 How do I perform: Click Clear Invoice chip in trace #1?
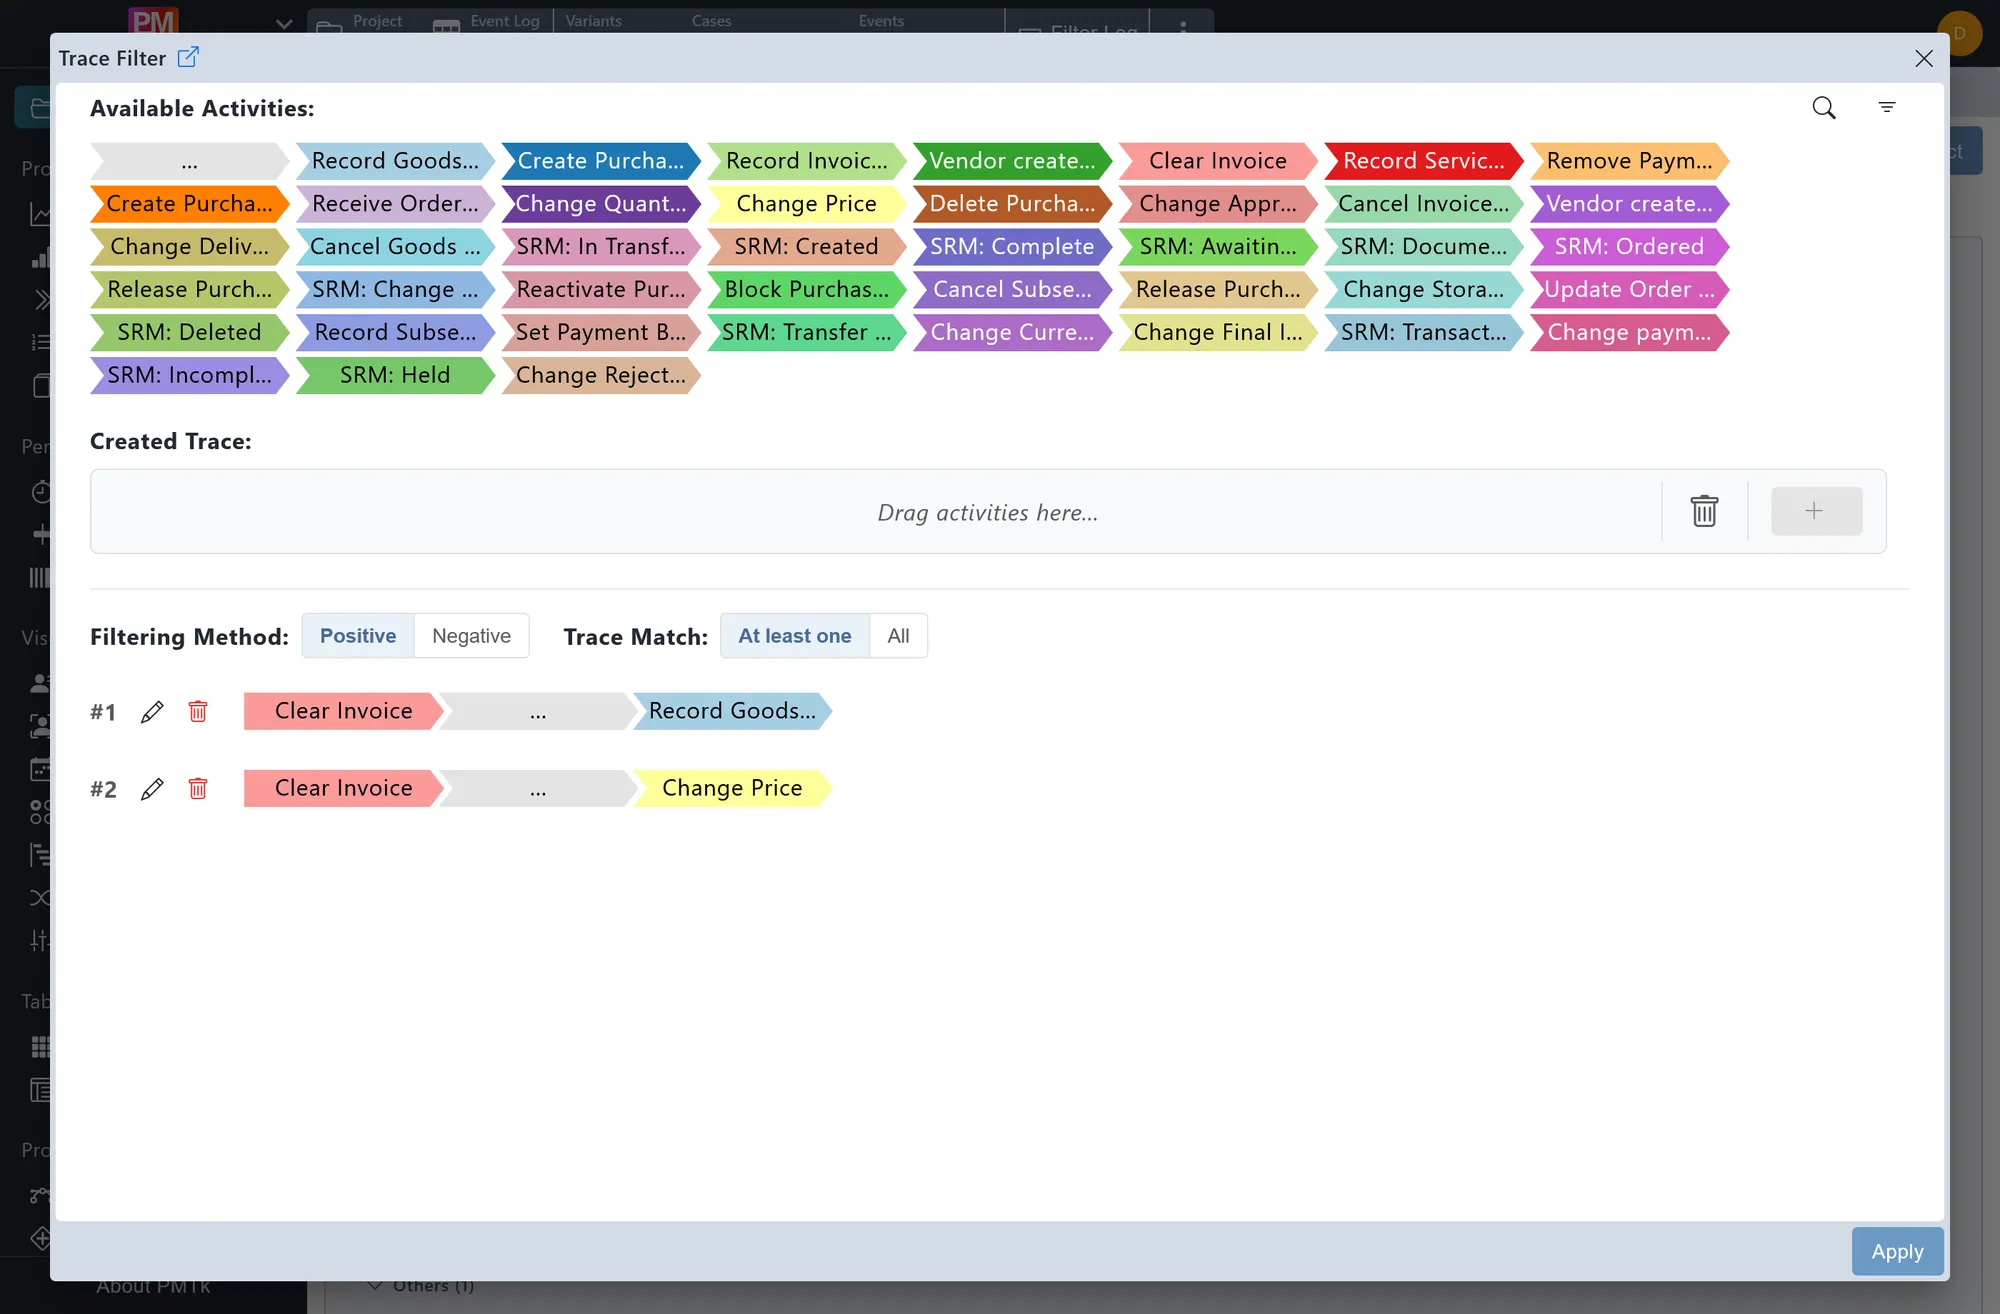[x=344, y=711]
